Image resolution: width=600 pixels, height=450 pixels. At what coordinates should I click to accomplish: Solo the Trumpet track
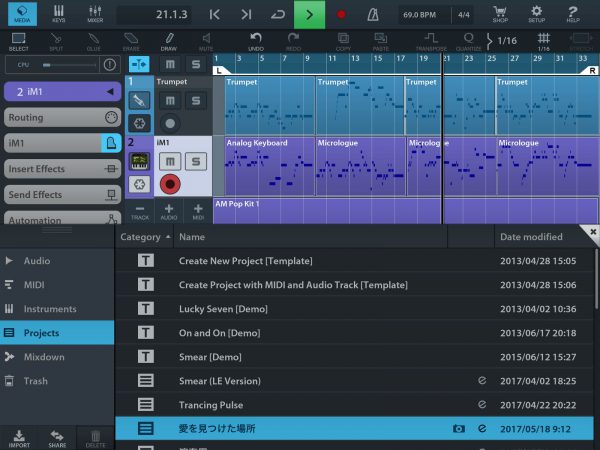point(196,101)
